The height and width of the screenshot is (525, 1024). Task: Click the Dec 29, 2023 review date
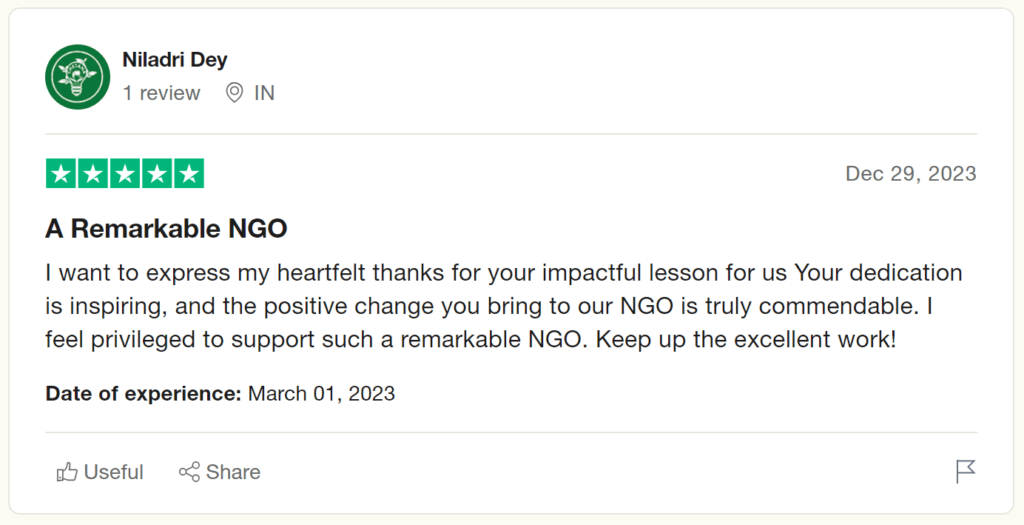pyautogui.click(x=911, y=174)
